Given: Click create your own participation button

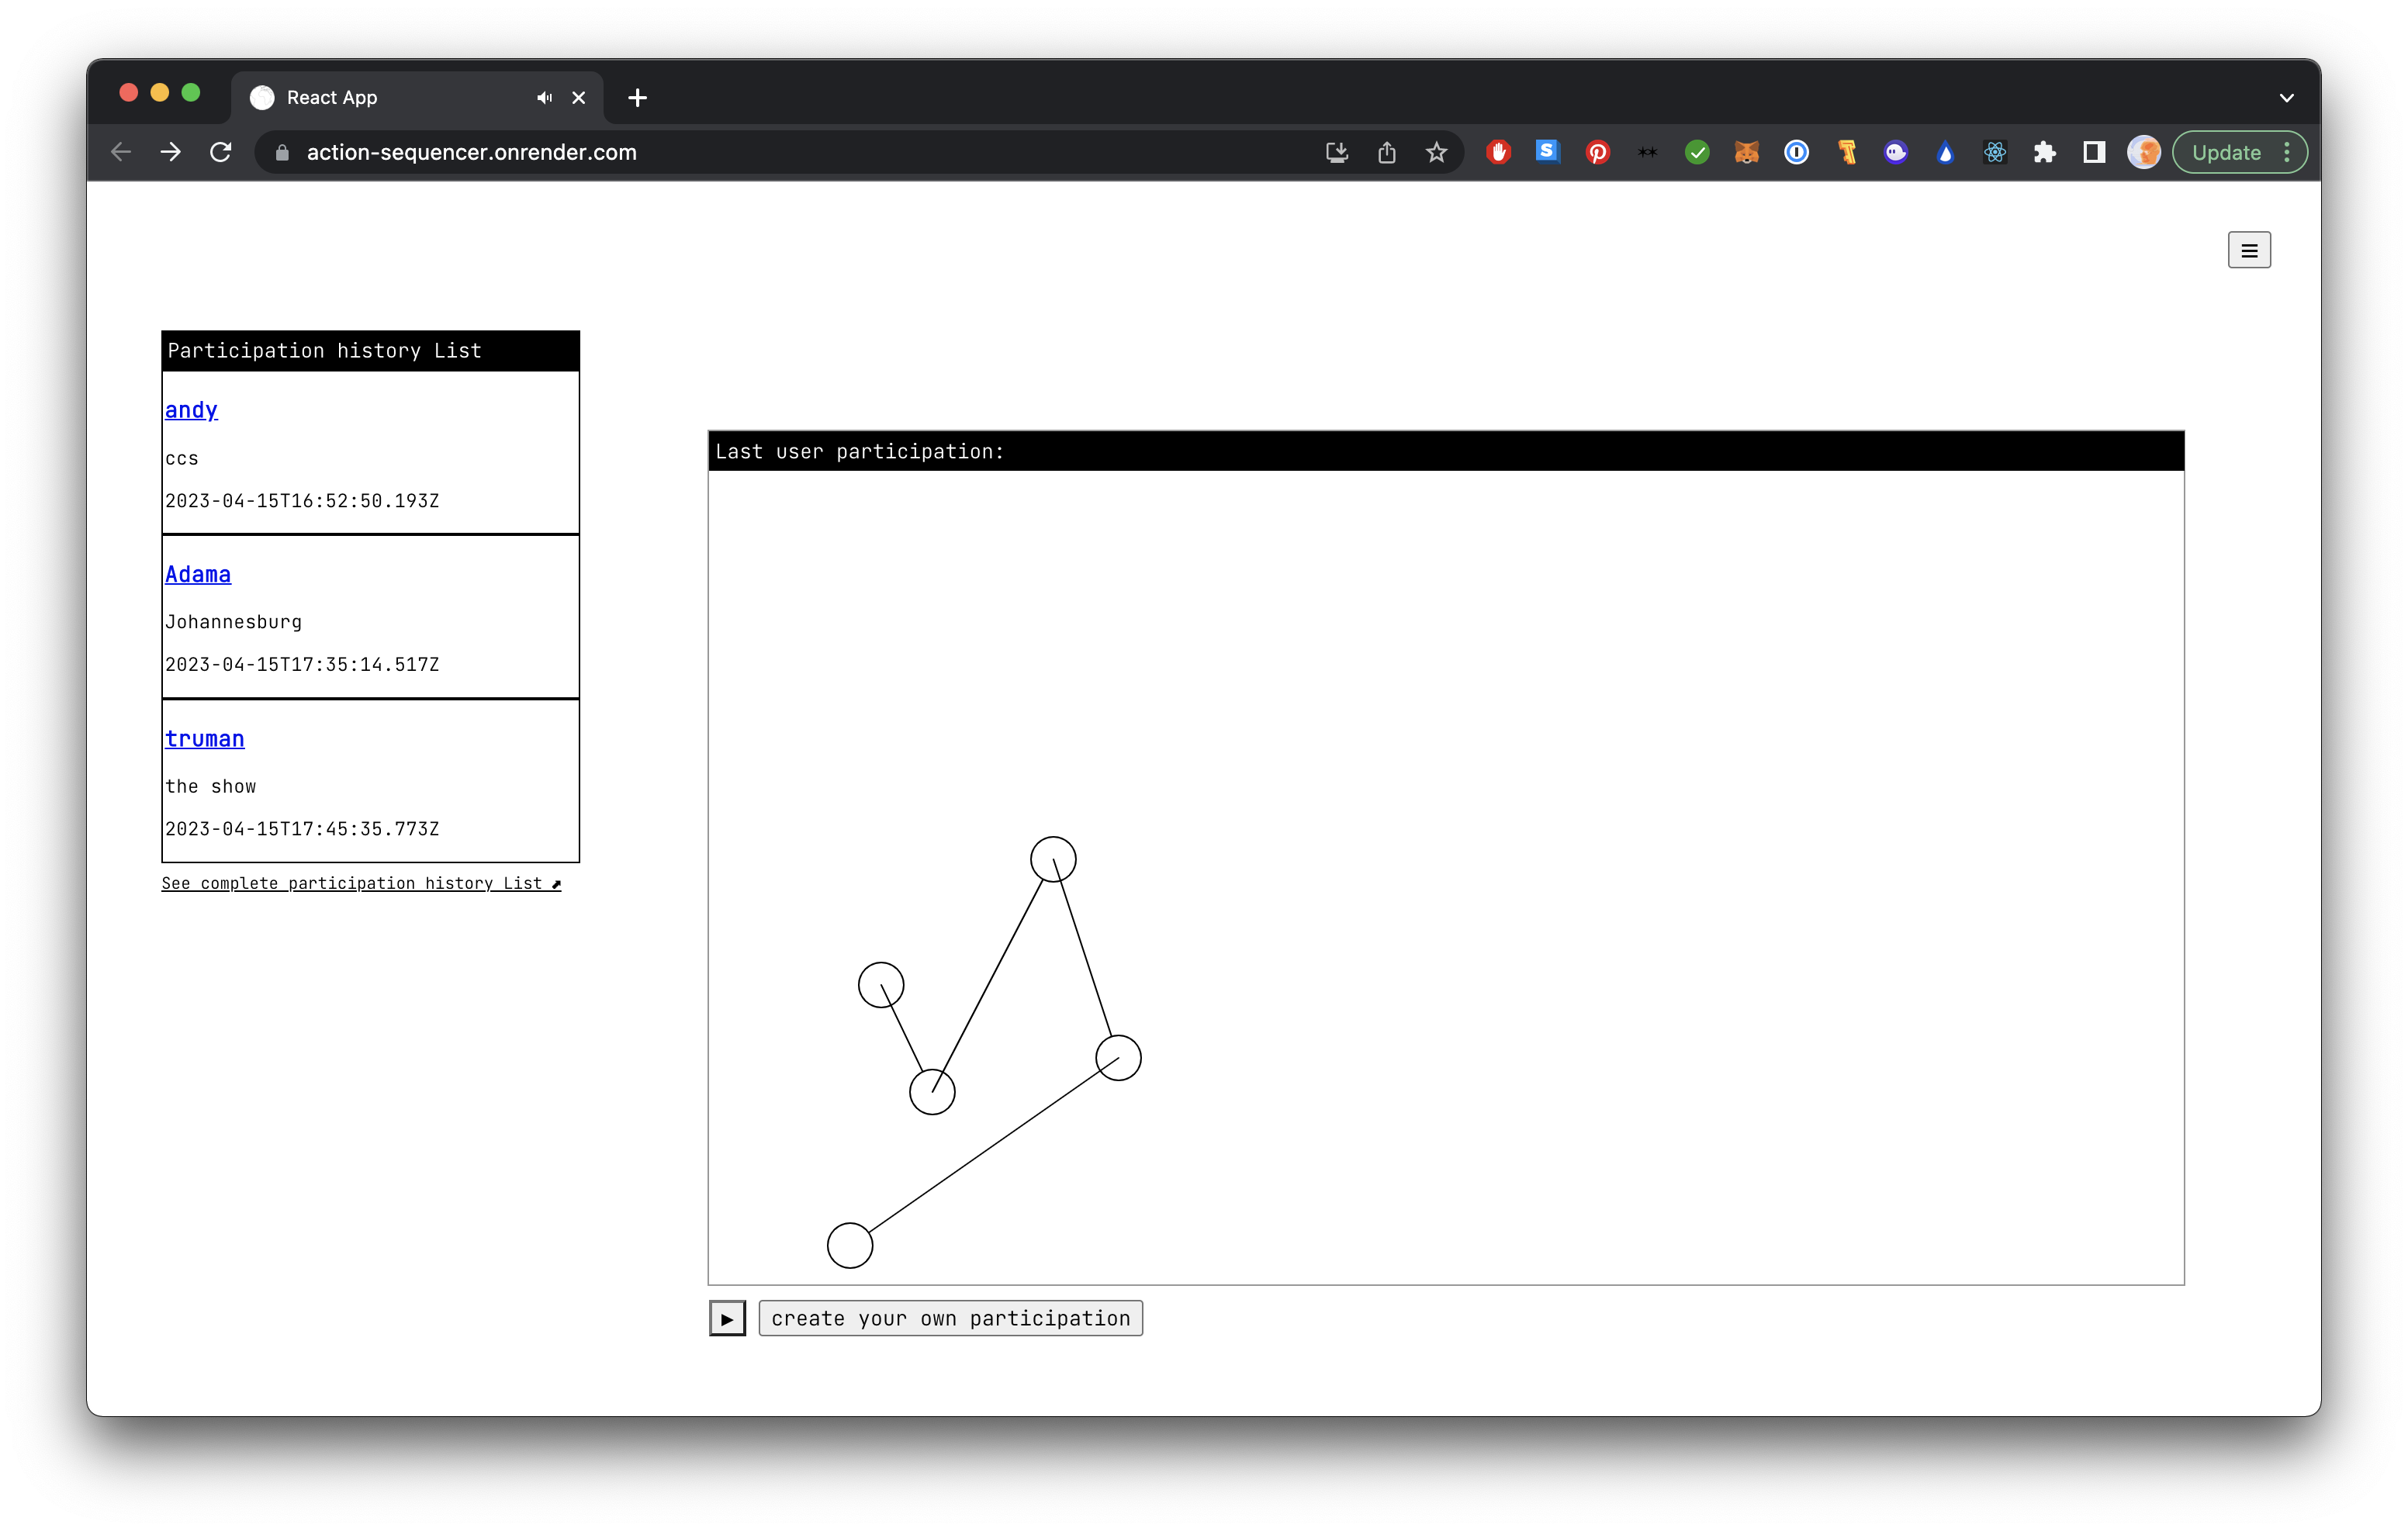Looking at the screenshot, I should pos(950,1318).
